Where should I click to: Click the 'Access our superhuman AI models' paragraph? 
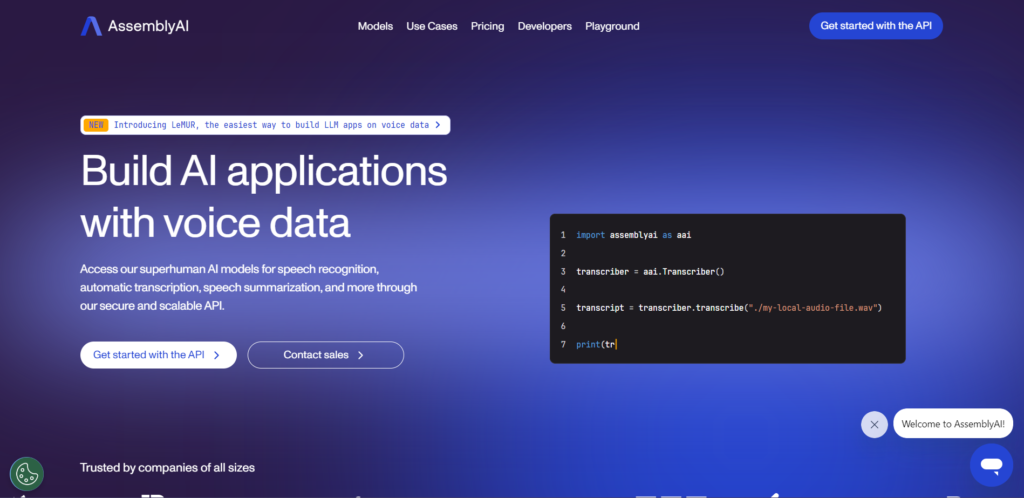tap(248, 287)
